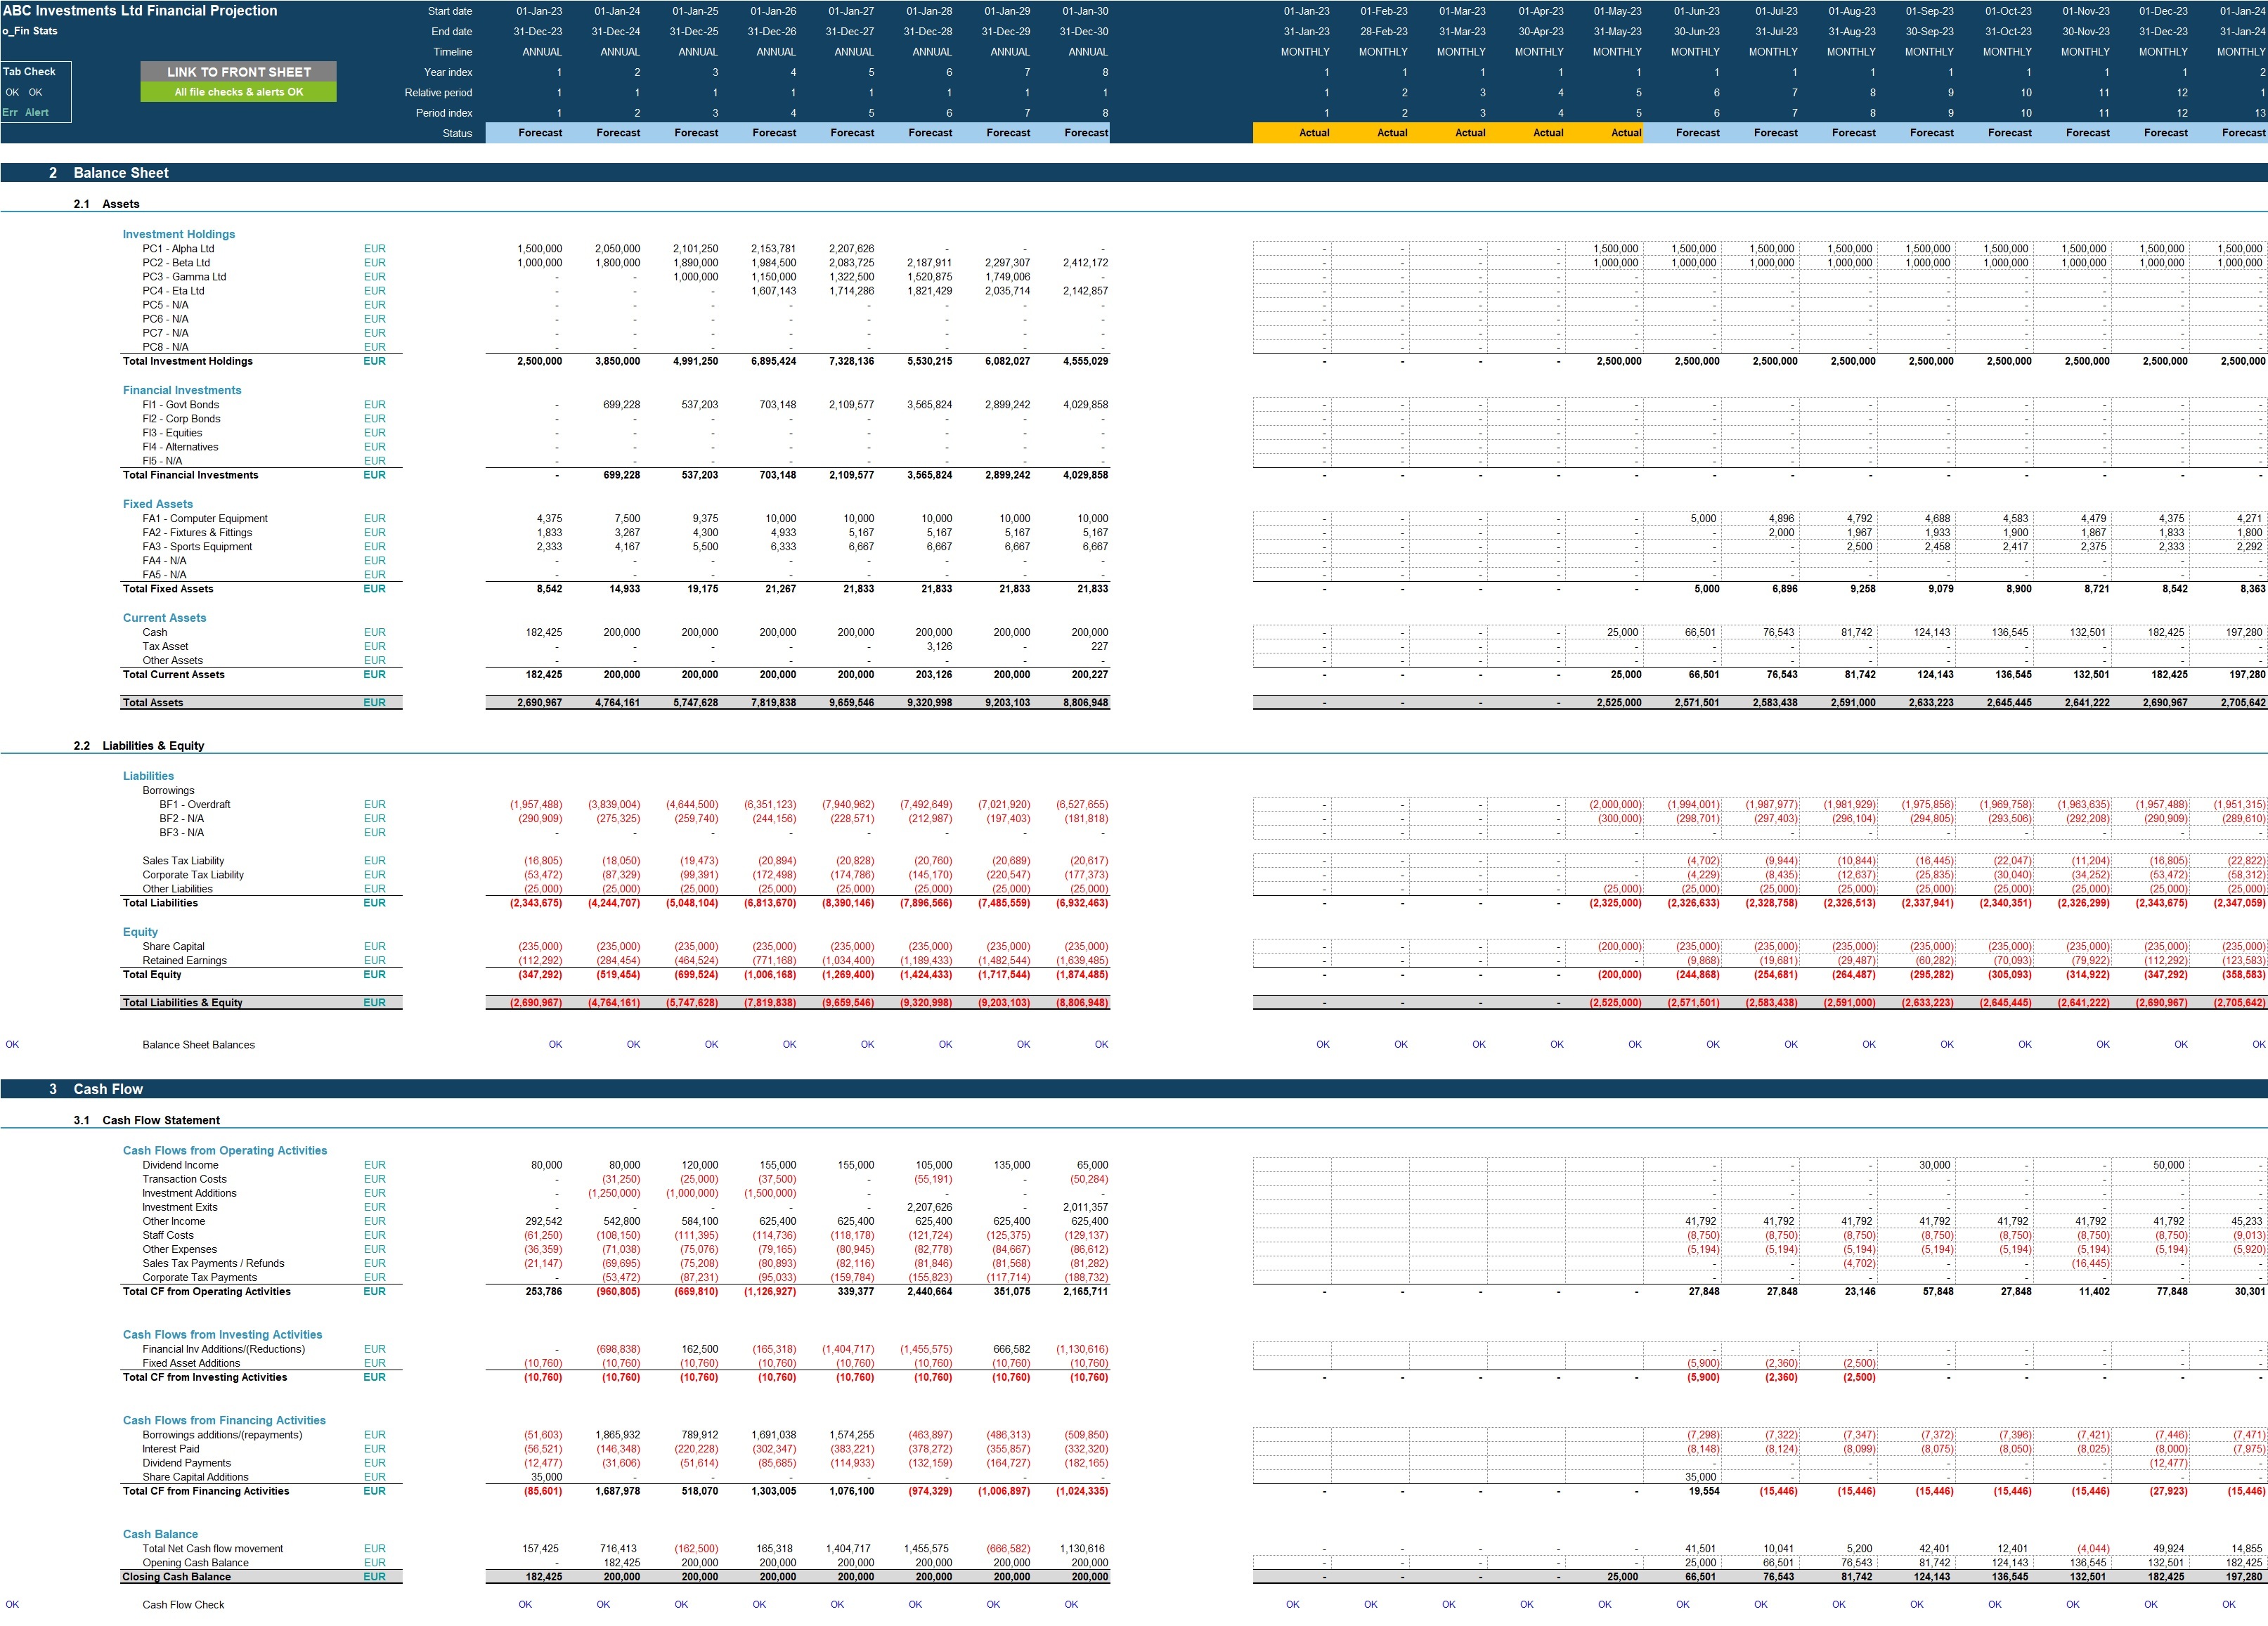This screenshot has height=1626, width=2268.
Task: Select the 'FI1 - Govt Bonds' row label
Action: tap(180, 405)
